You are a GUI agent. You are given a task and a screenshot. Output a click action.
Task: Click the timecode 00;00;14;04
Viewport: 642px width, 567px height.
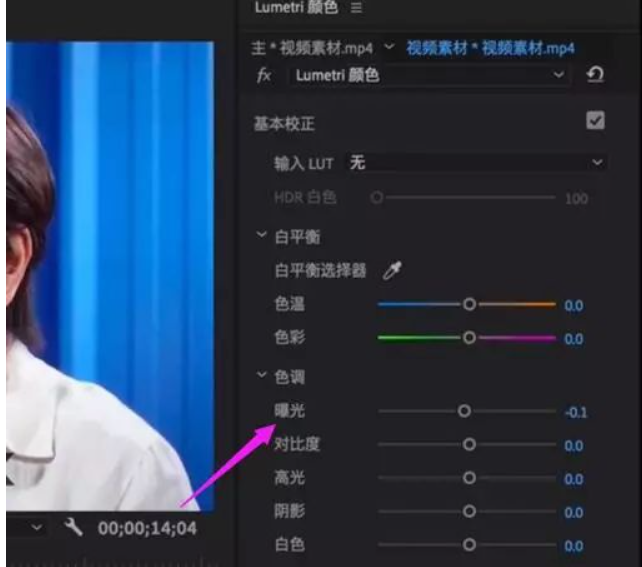pos(147,529)
